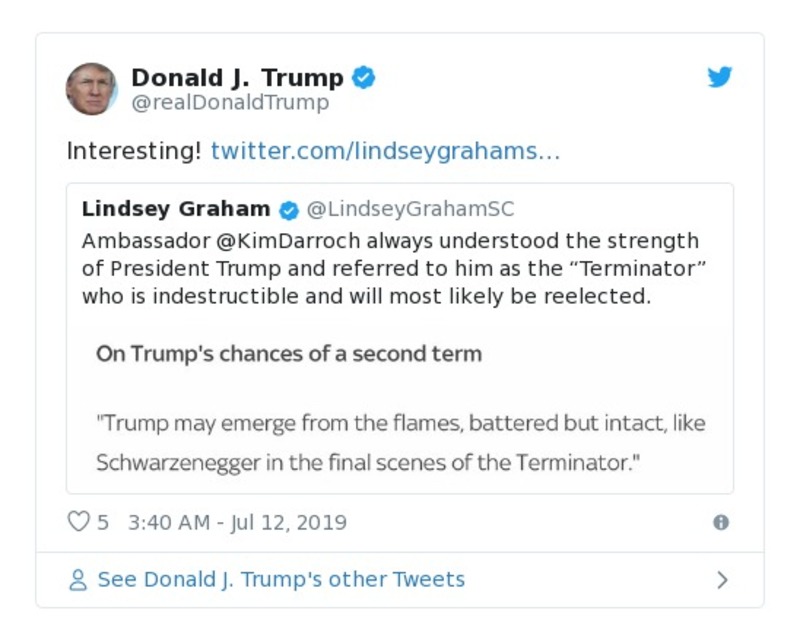Open the twitter.com/lindseygrahams link
Screen dimensions: 800x642
[389, 151]
